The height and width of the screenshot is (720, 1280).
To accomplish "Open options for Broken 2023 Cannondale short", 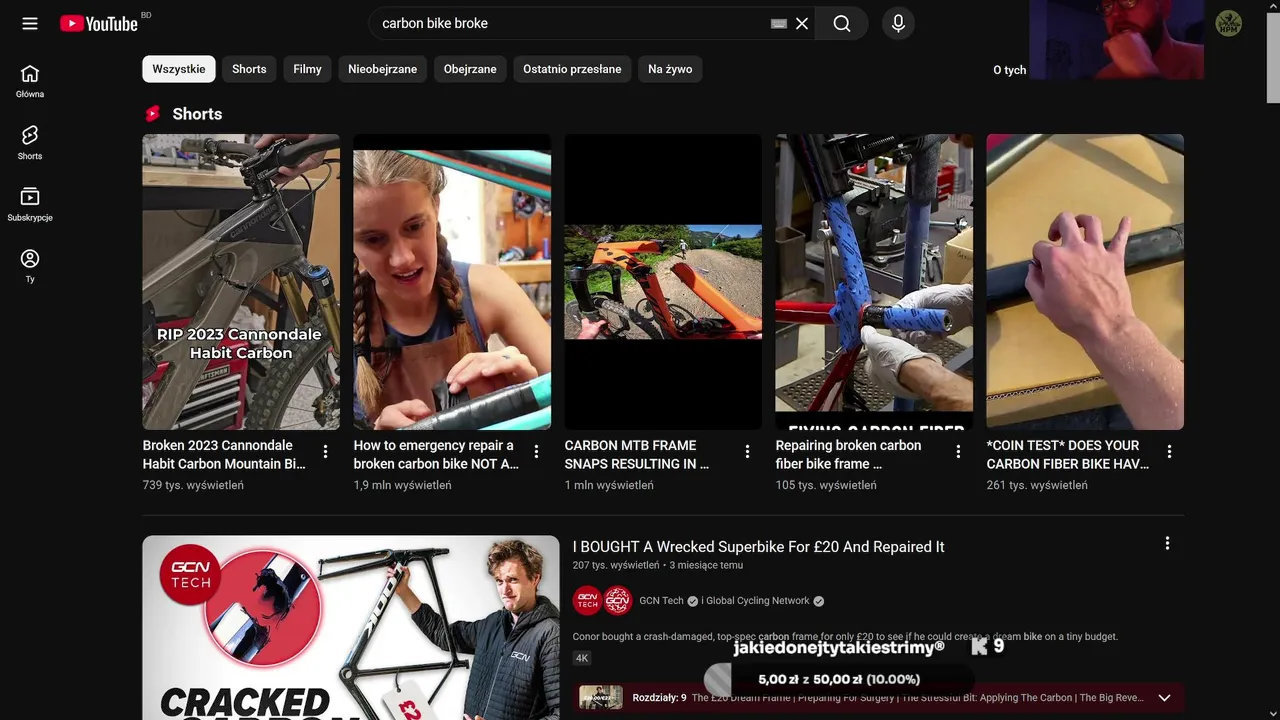I will tap(325, 452).
